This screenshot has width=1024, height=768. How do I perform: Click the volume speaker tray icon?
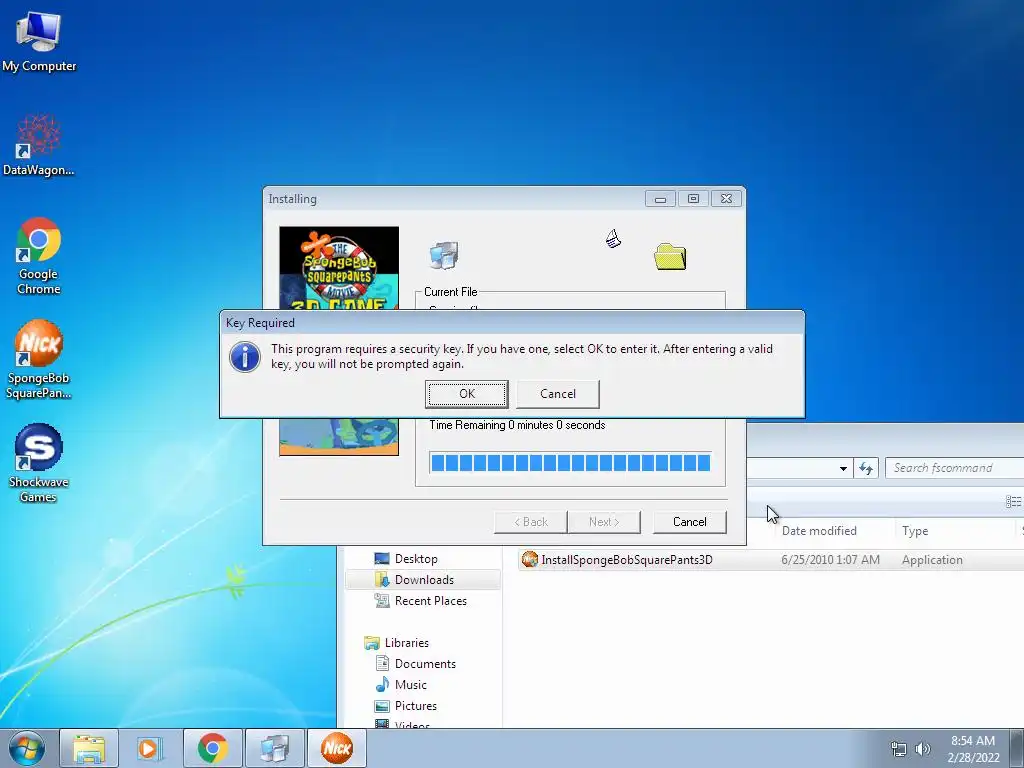pyautogui.click(x=922, y=749)
